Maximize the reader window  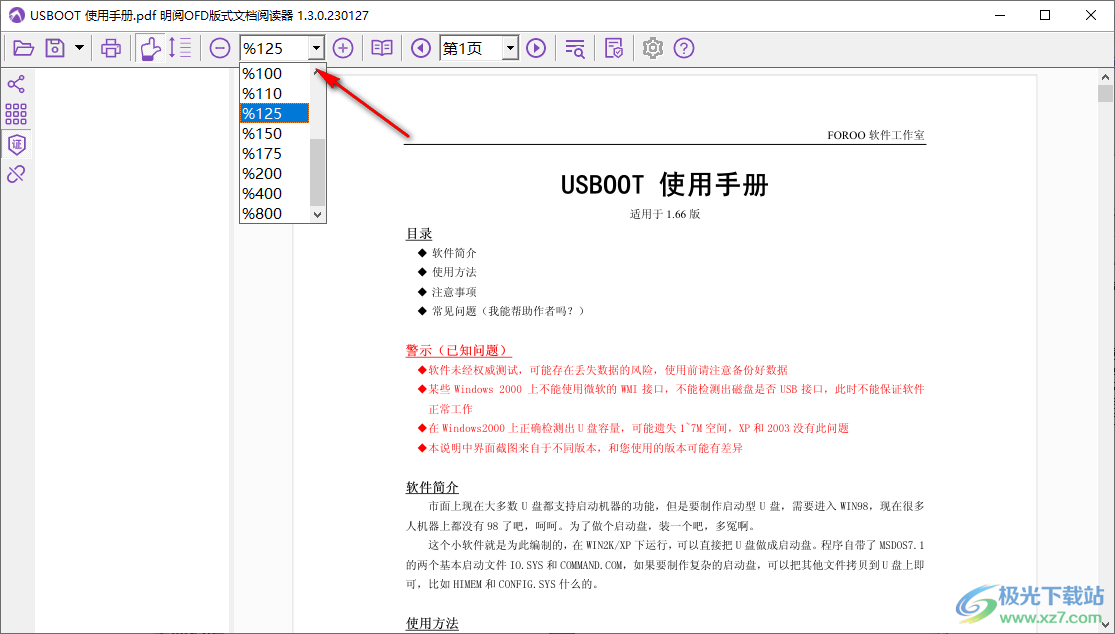[1045, 15]
